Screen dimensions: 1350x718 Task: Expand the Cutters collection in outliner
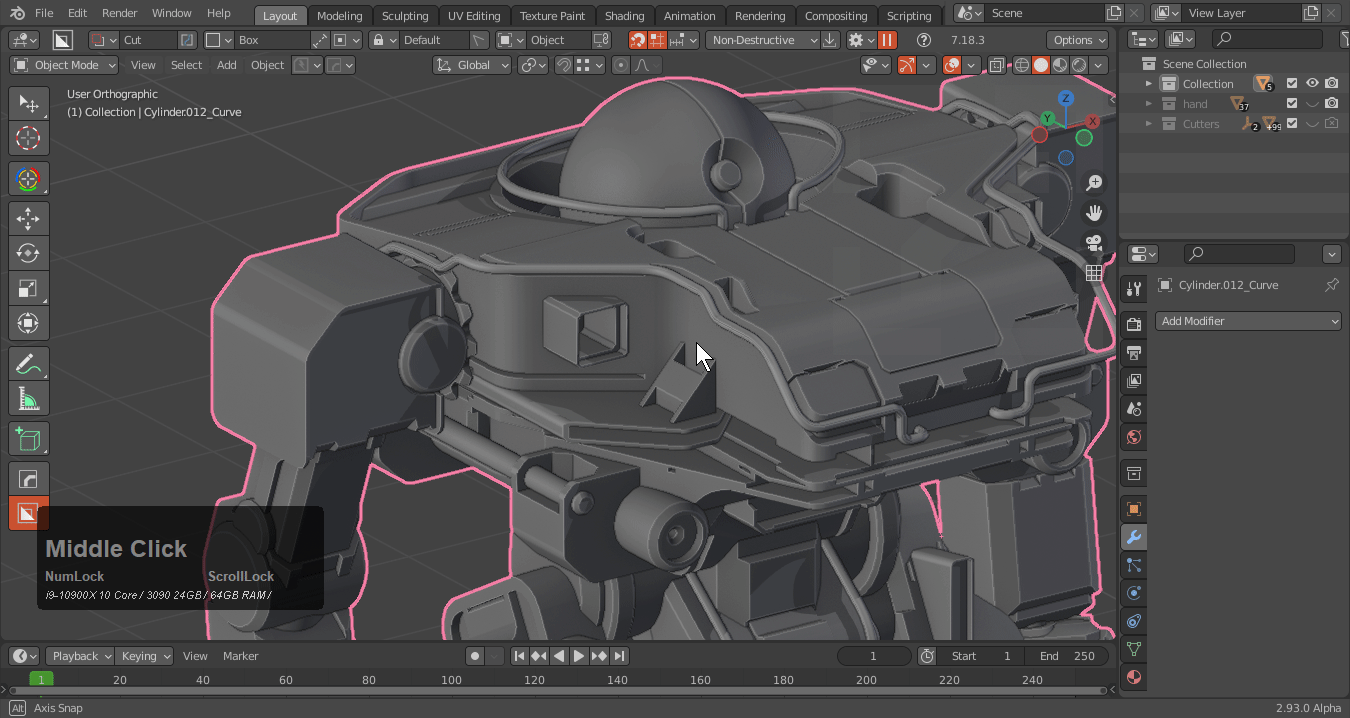(x=1149, y=124)
